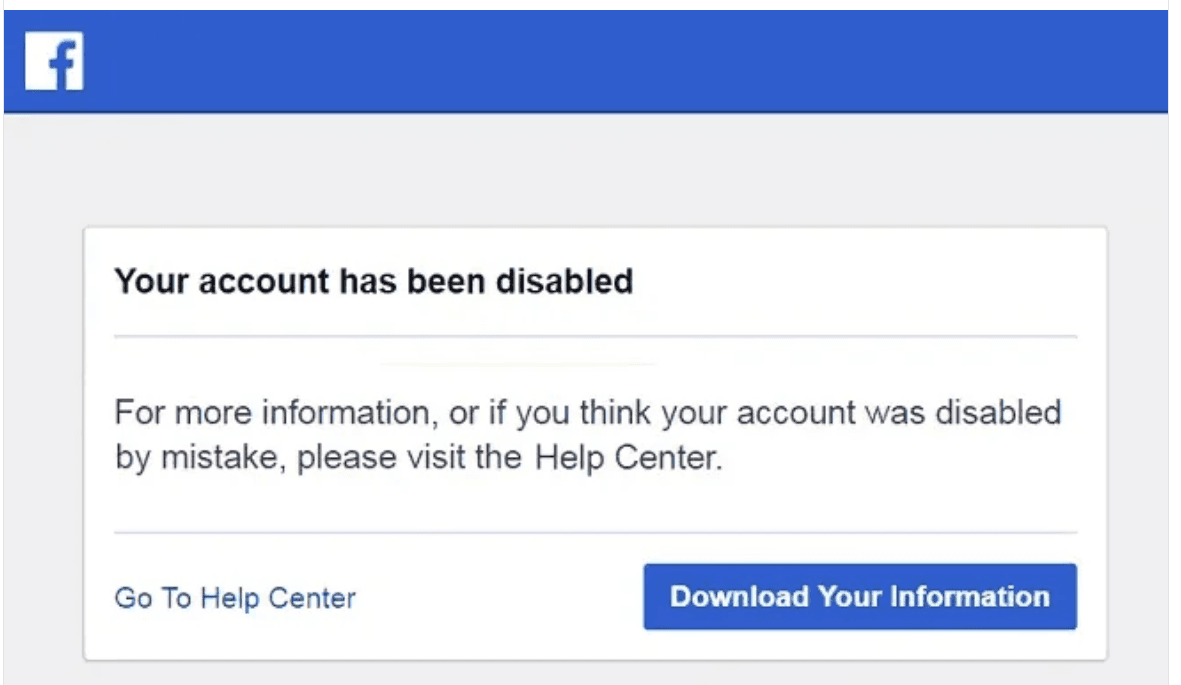Open the Go To Help Center link
This screenshot has width=1181, height=685.
(x=235, y=598)
